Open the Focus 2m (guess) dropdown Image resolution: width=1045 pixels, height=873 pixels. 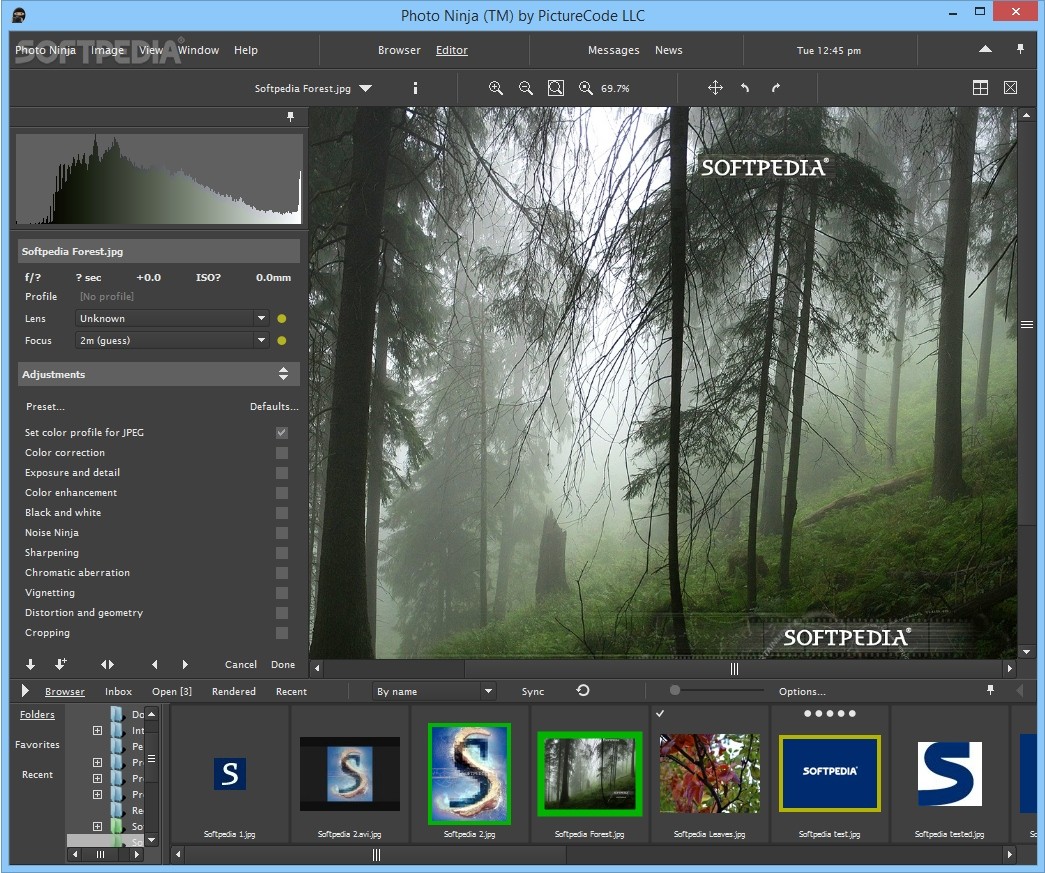point(261,341)
